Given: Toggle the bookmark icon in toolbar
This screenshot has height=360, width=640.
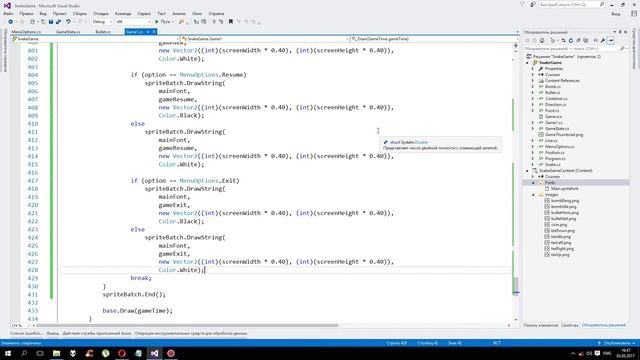Looking at the screenshot, I should (x=231, y=22).
